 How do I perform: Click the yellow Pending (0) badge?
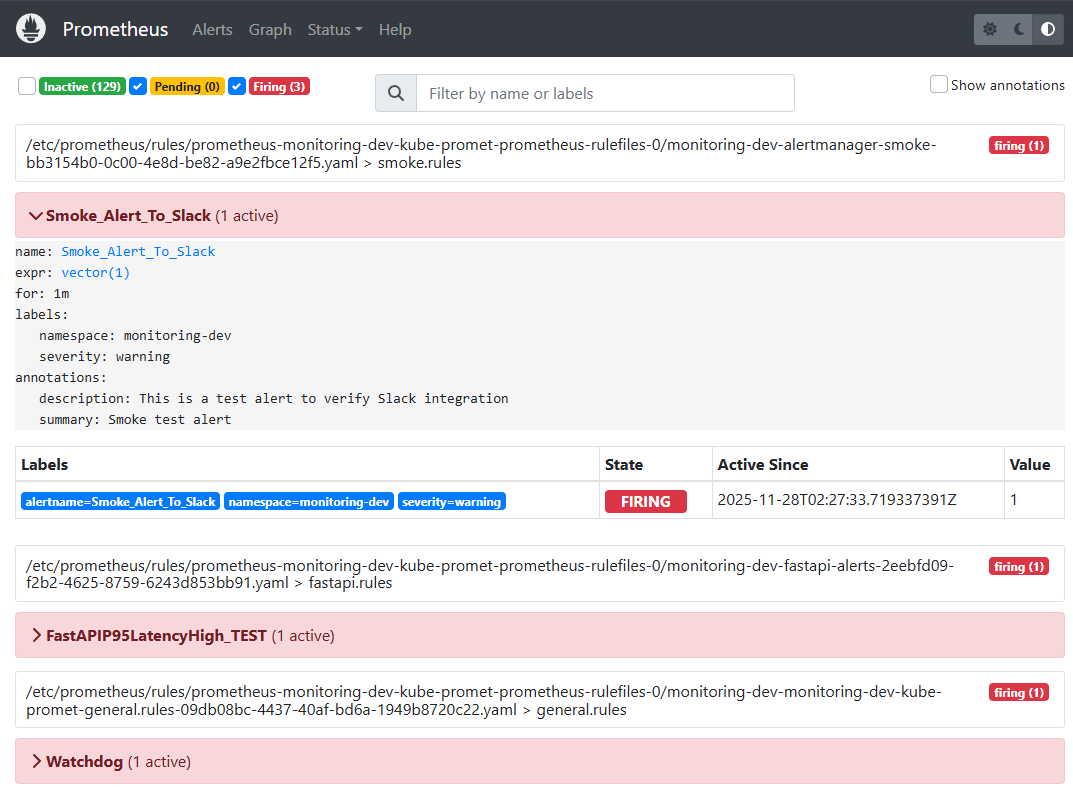[187, 86]
